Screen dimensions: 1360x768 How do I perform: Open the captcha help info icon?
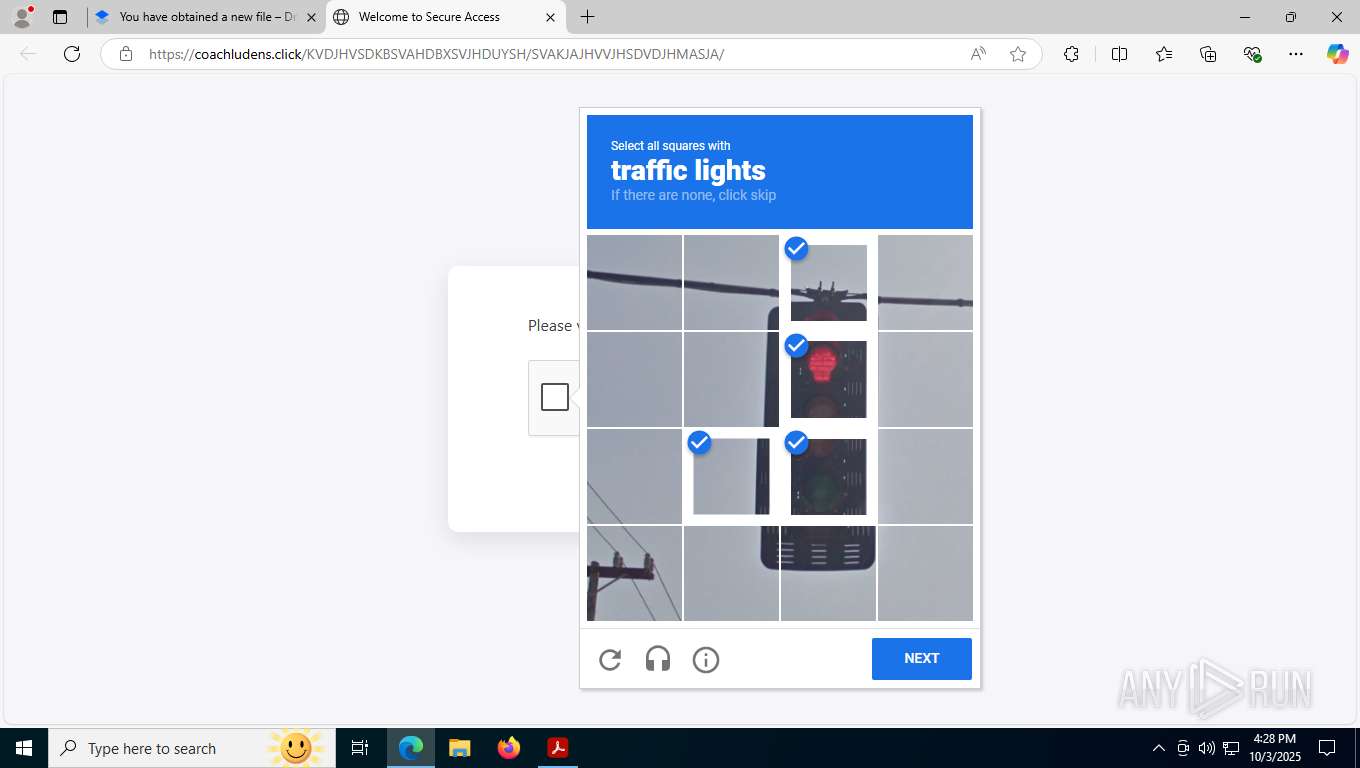click(706, 660)
